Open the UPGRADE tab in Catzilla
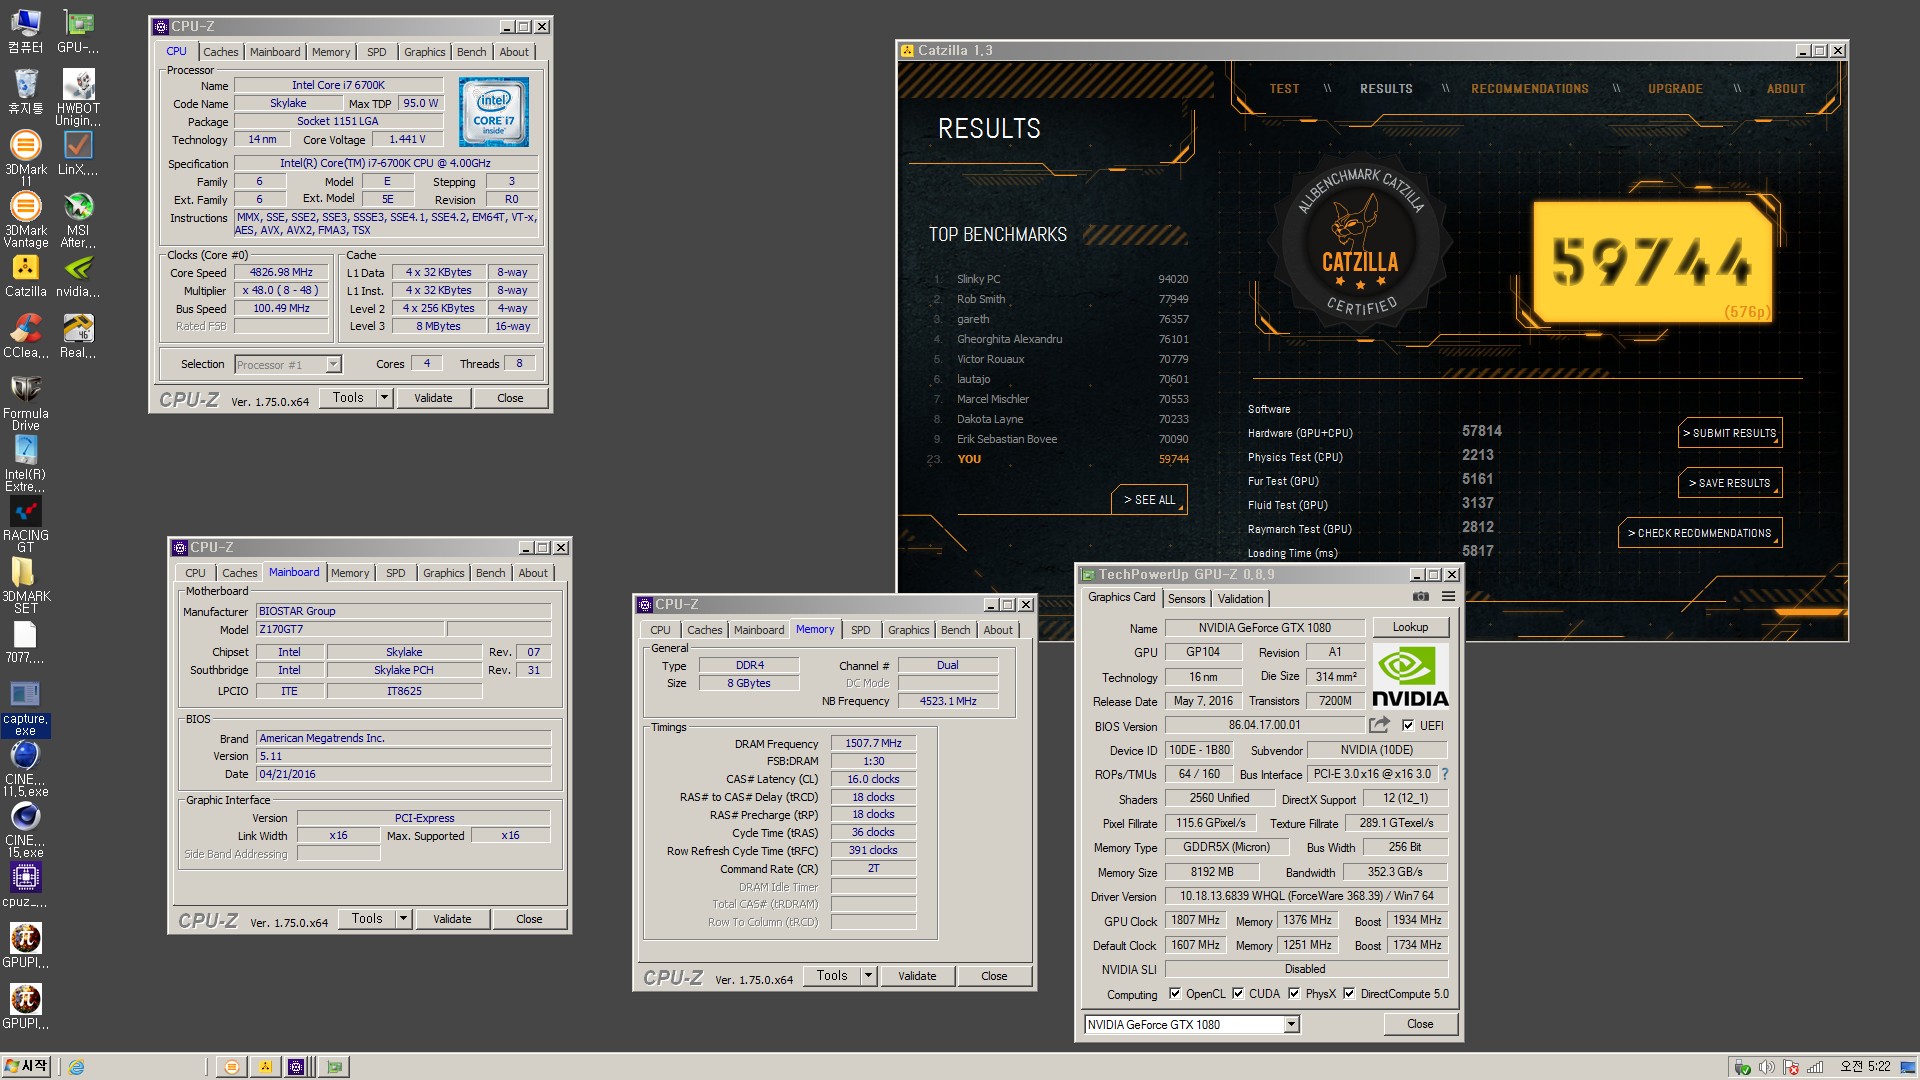 point(1675,89)
